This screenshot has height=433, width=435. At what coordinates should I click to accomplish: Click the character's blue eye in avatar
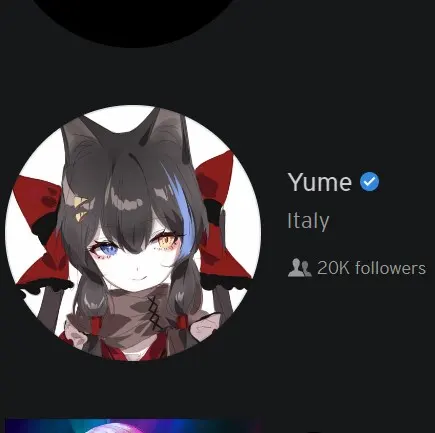click(106, 249)
